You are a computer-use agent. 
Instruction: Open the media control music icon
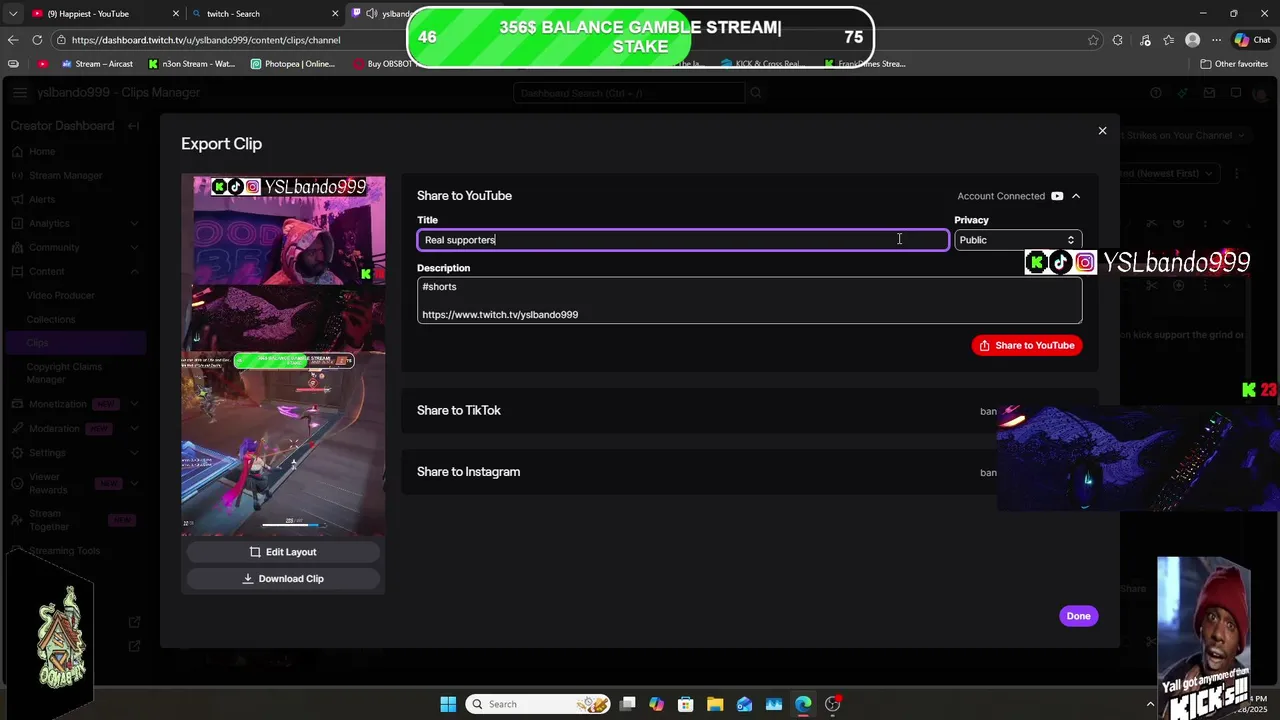(x=1143, y=40)
